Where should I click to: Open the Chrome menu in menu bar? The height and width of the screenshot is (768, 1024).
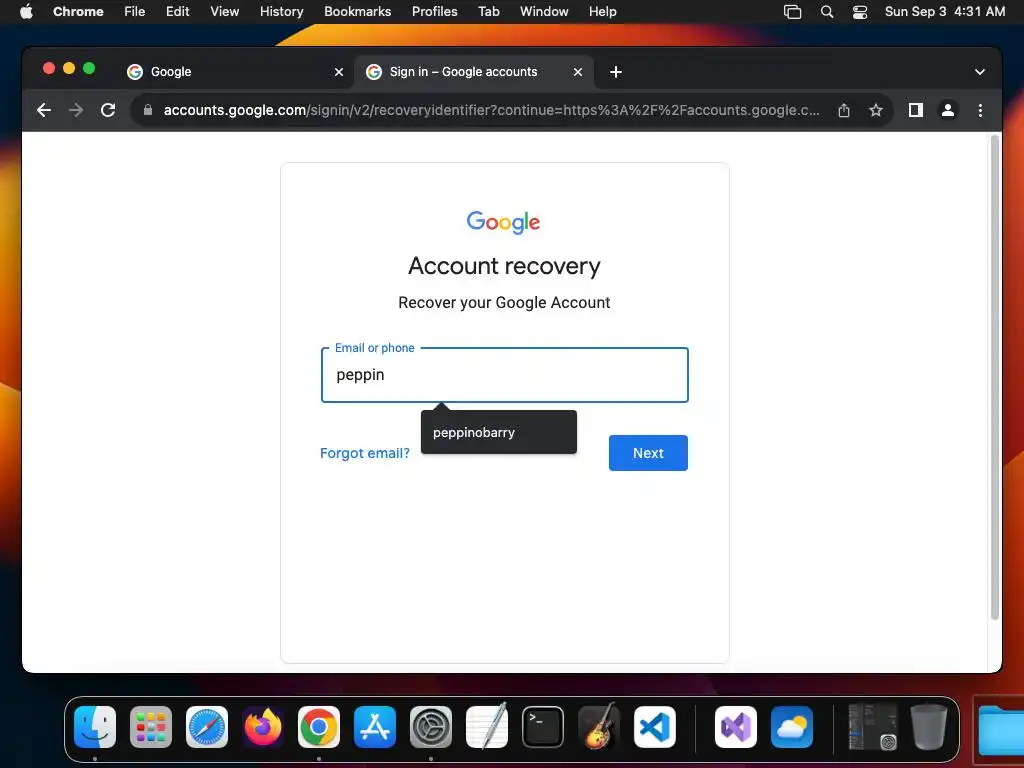(x=78, y=12)
